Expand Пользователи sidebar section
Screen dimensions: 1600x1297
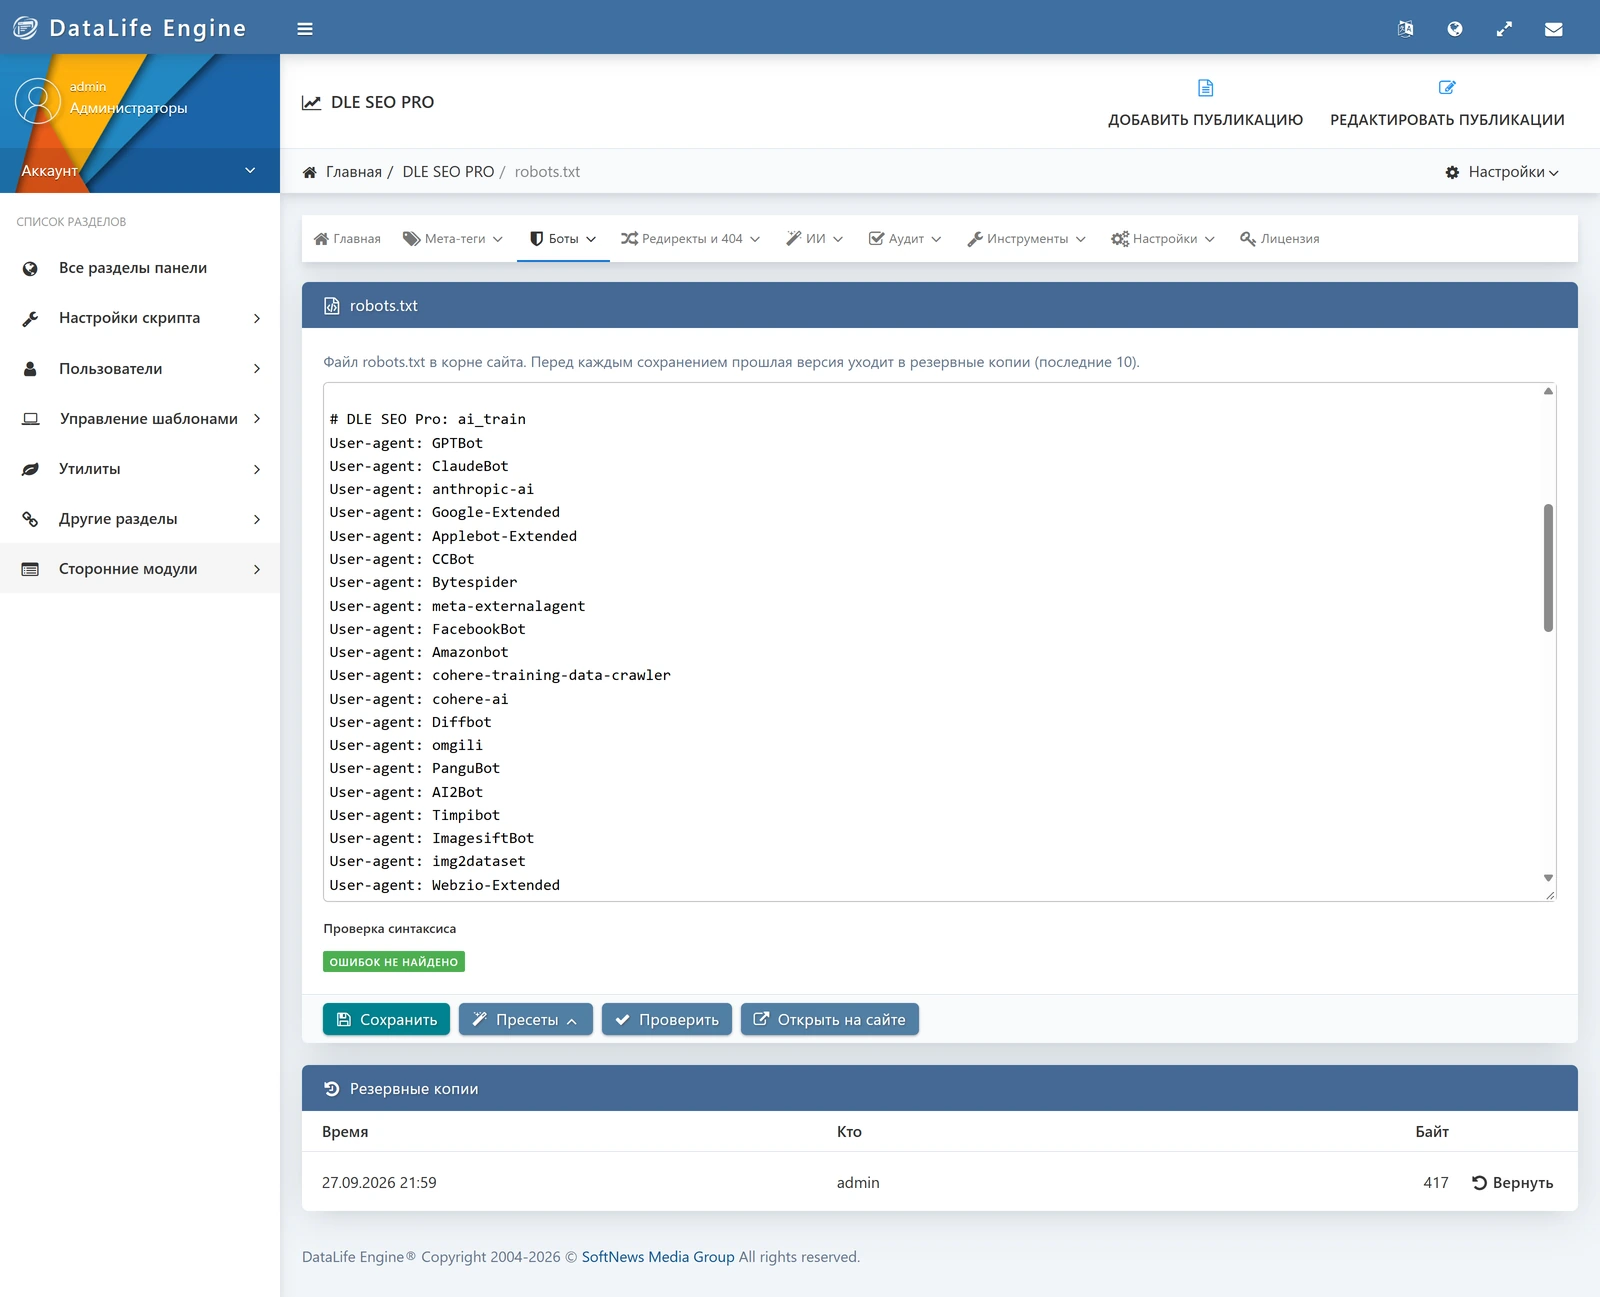click(x=140, y=368)
